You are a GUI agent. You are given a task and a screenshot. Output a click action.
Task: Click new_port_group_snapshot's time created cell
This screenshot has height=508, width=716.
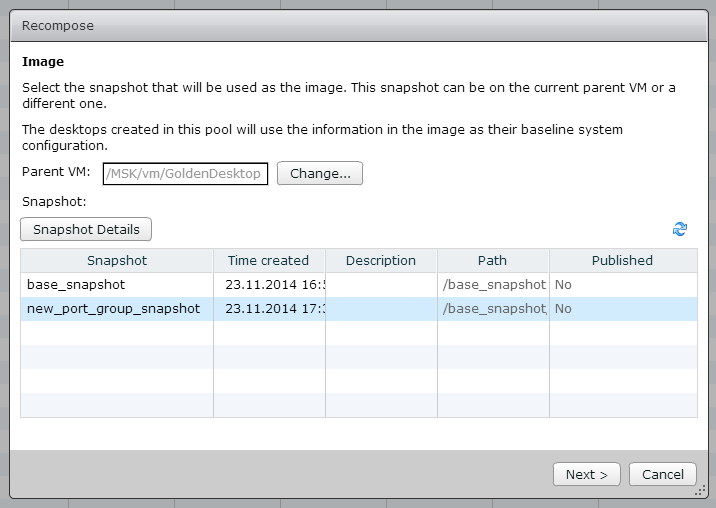(x=269, y=309)
